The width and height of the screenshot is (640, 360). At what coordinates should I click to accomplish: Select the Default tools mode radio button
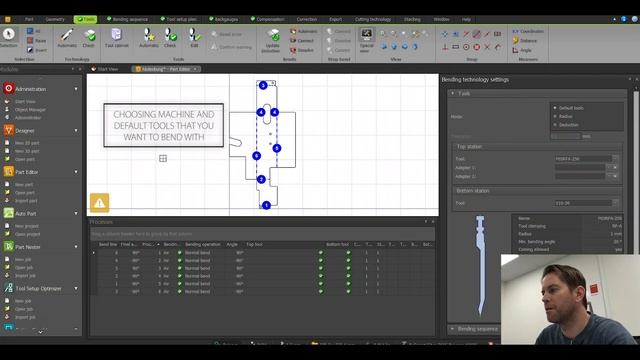click(555, 108)
